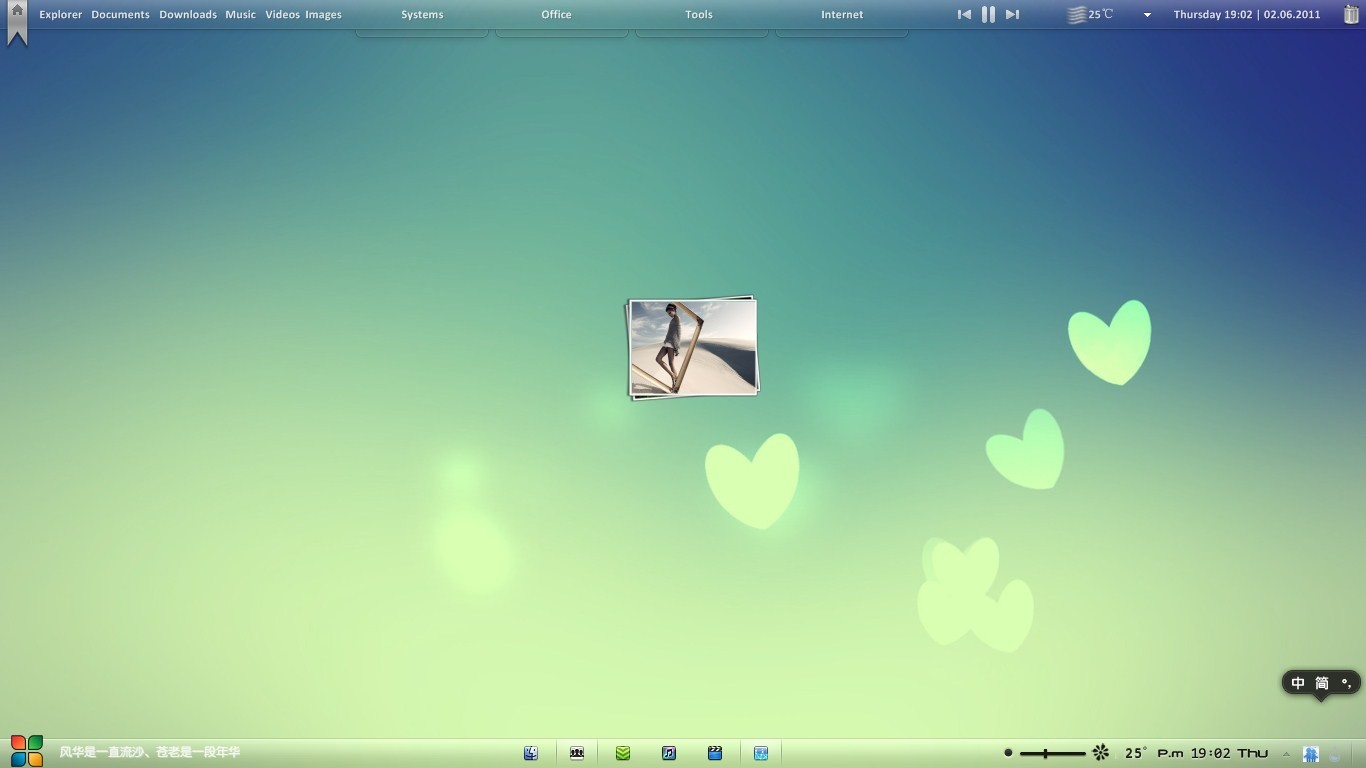This screenshot has height=768, width=1366.
Task: Open the Videos shortcut
Action: point(282,15)
